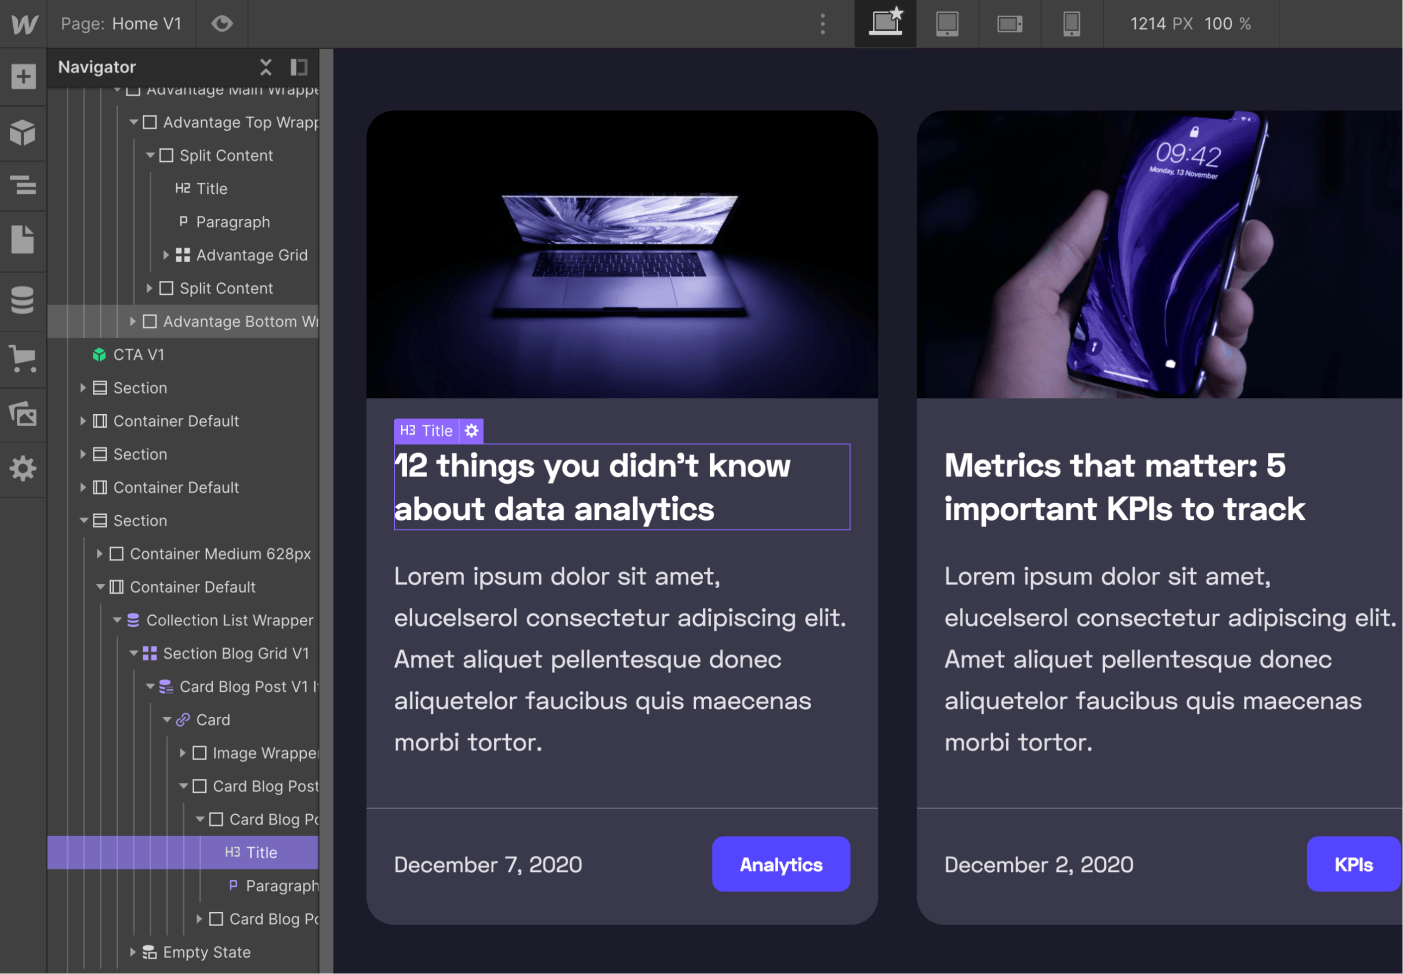The height and width of the screenshot is (974, 1403).
Task: Open the three-dot overflow menu
Action: click(x=822, y=23)
